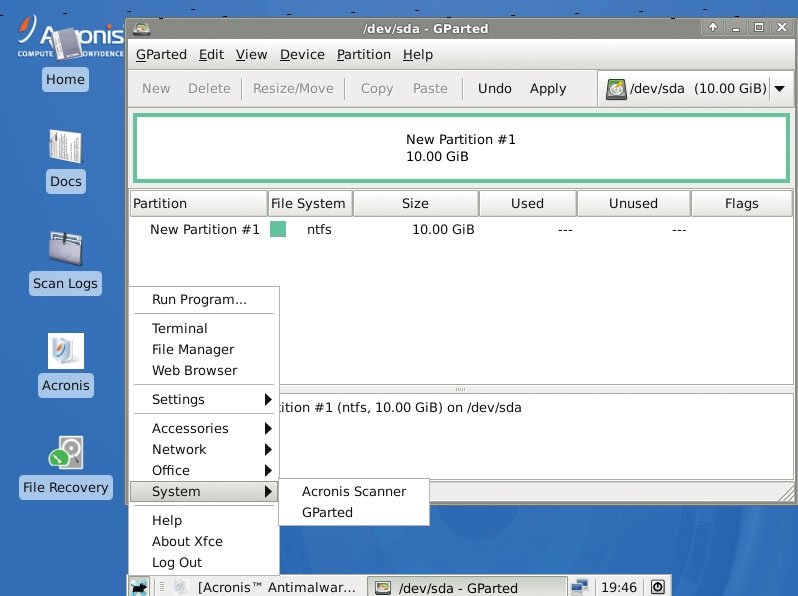
Task: Click the Partition column header
Action: pos(198,204)
